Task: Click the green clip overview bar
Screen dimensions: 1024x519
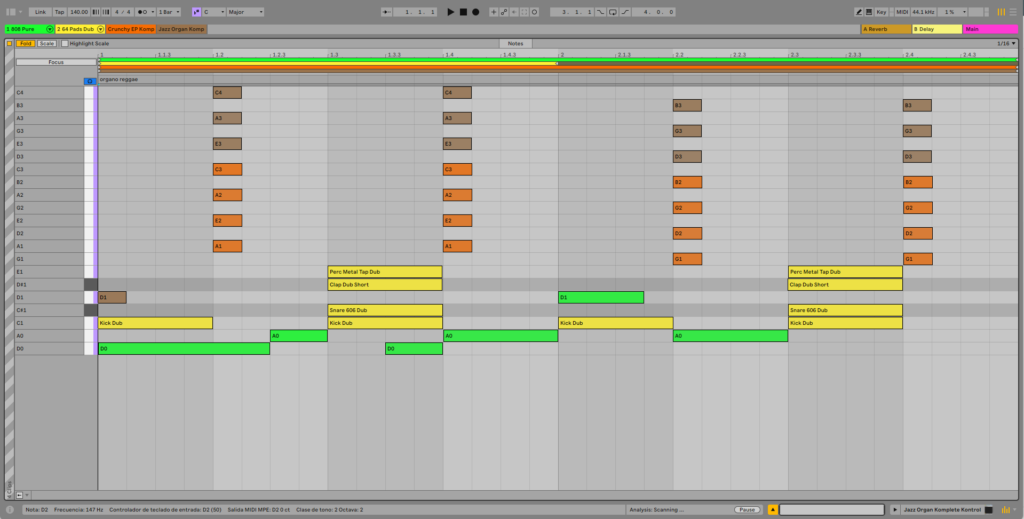Action: tap(558, 59)
